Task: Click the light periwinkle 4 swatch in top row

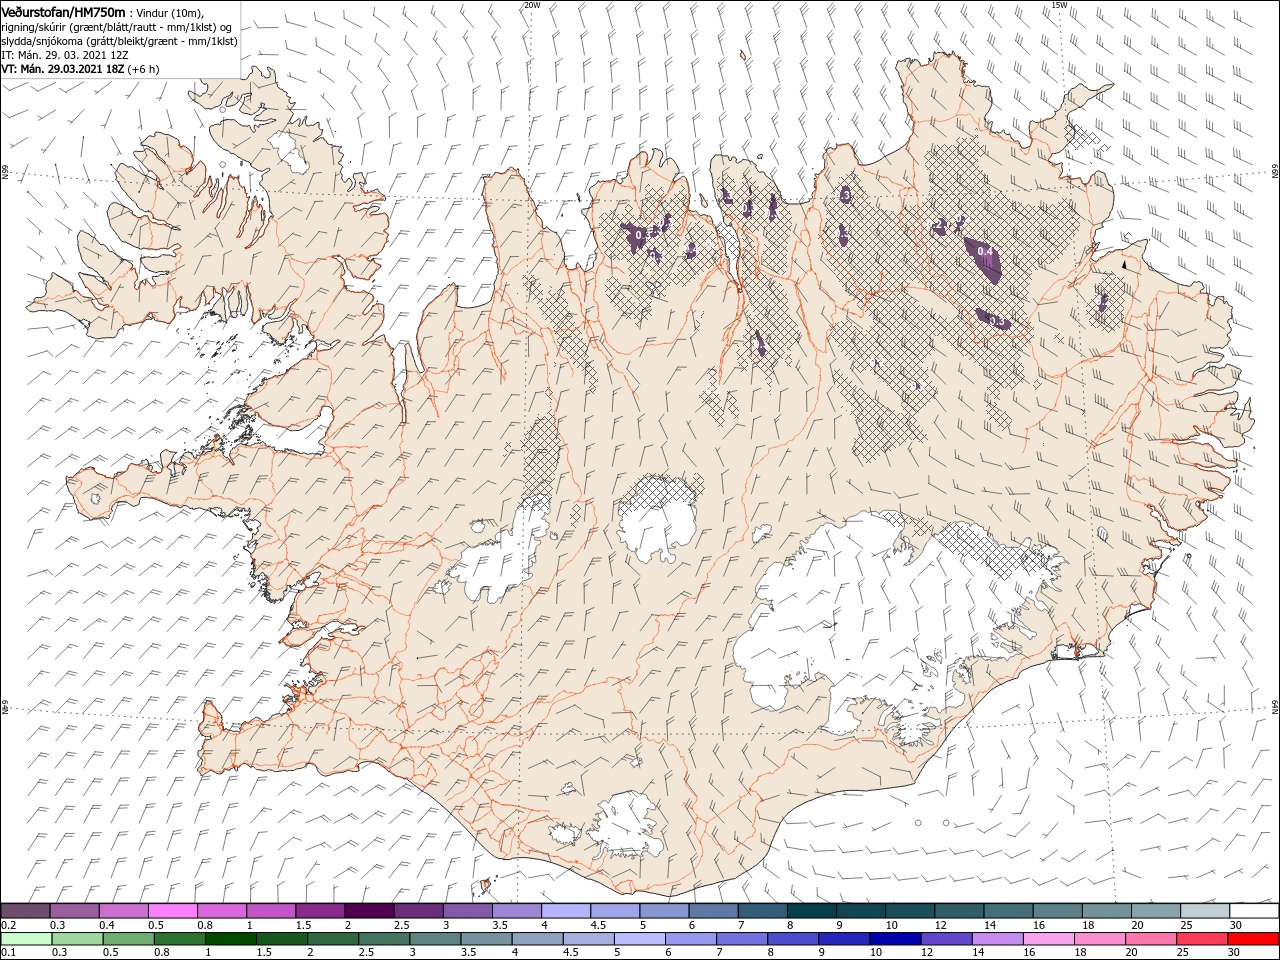Action: [566, 911]
